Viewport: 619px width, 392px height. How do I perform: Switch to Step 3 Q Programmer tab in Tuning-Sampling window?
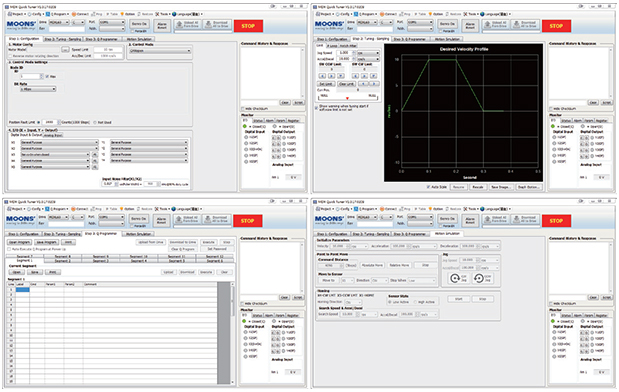tap(410, 39)
